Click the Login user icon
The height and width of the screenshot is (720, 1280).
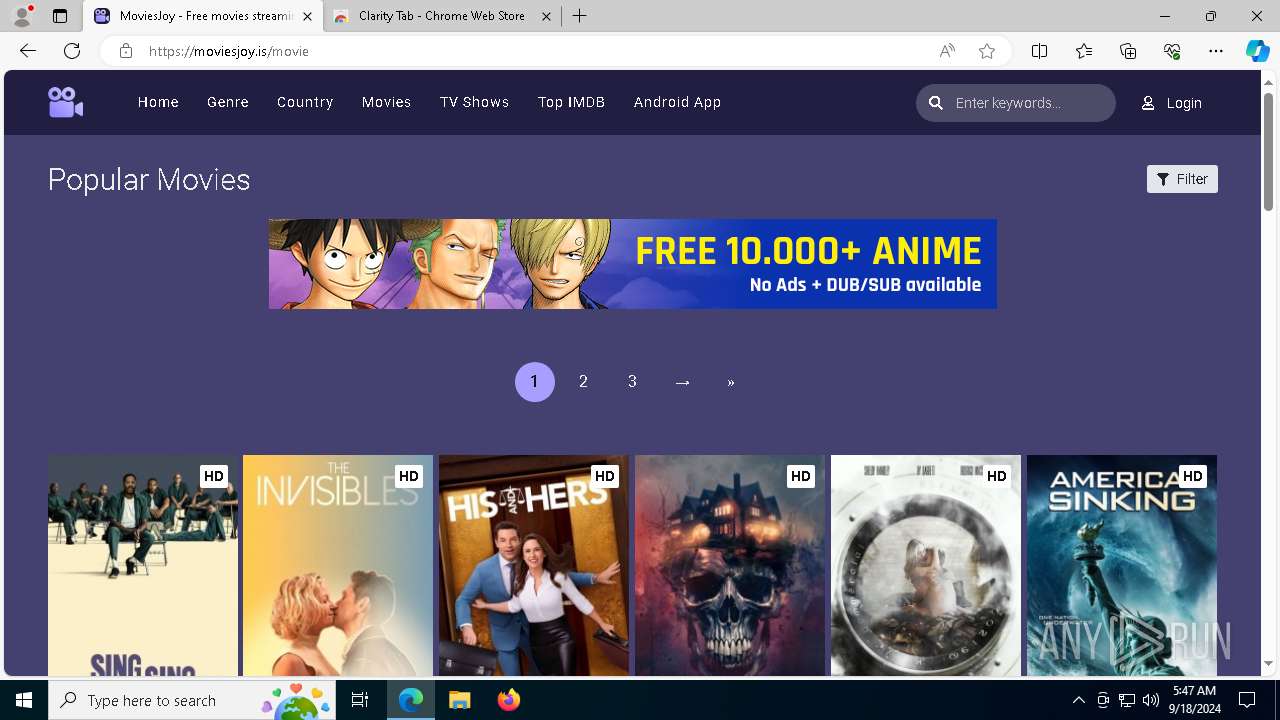[1148, 103]
